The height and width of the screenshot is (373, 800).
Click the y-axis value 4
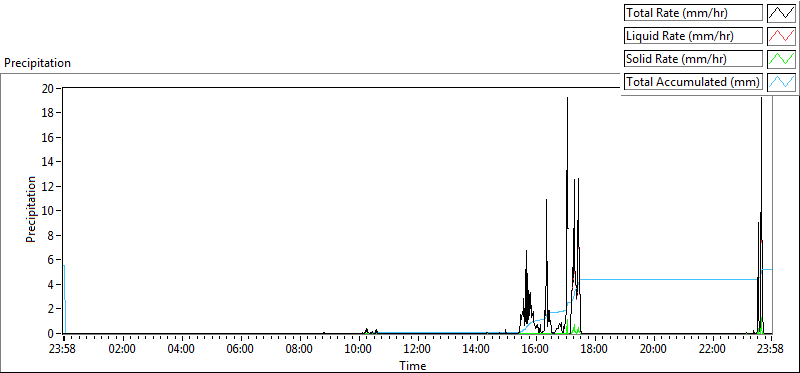pos(51,284)
